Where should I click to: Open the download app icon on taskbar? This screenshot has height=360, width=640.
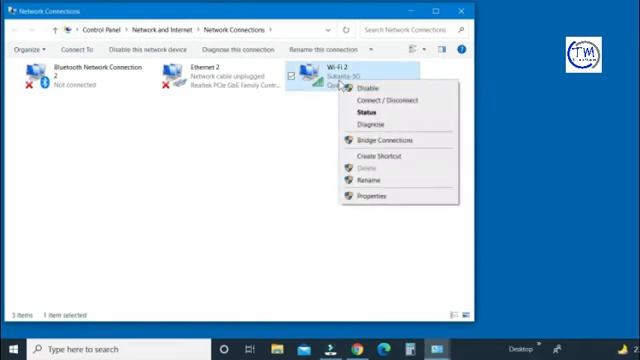331,349
